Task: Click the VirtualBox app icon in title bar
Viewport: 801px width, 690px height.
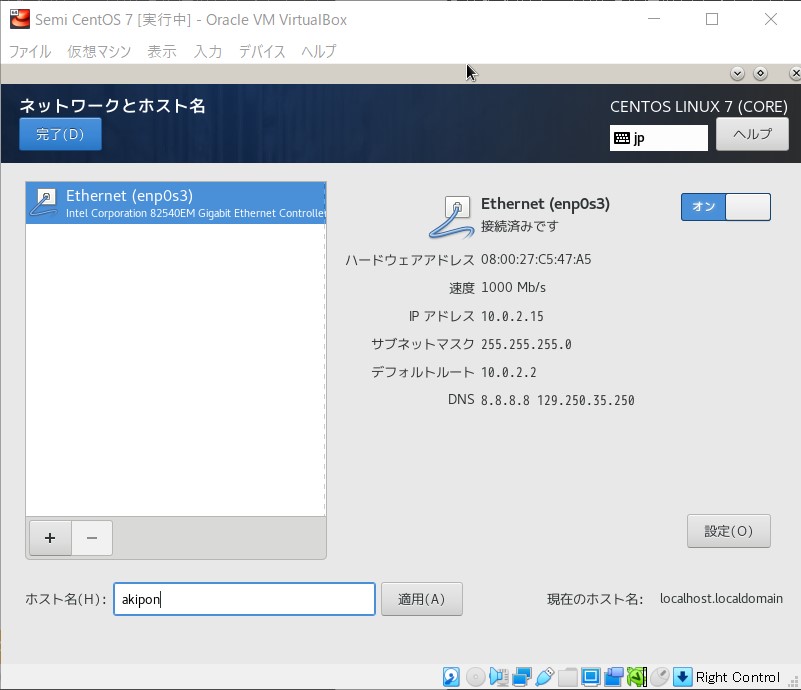Action: pyautogui.click(x=20, y=19)
